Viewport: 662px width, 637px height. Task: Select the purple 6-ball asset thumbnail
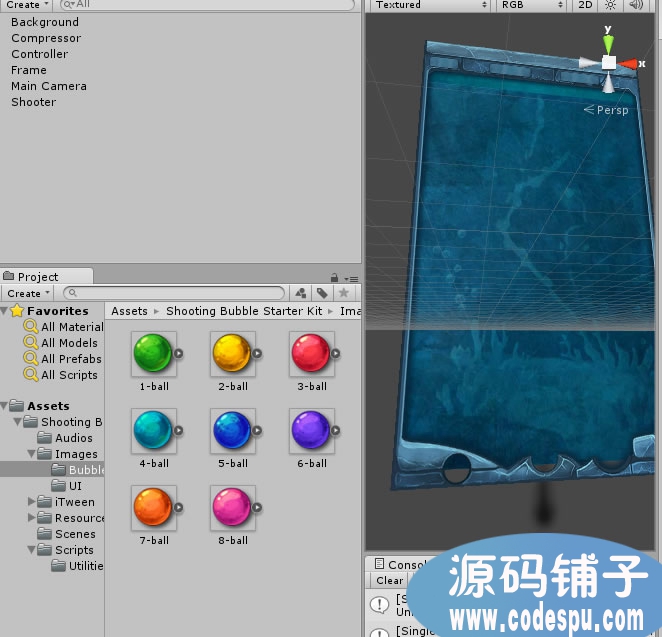(x=311, y=430)
